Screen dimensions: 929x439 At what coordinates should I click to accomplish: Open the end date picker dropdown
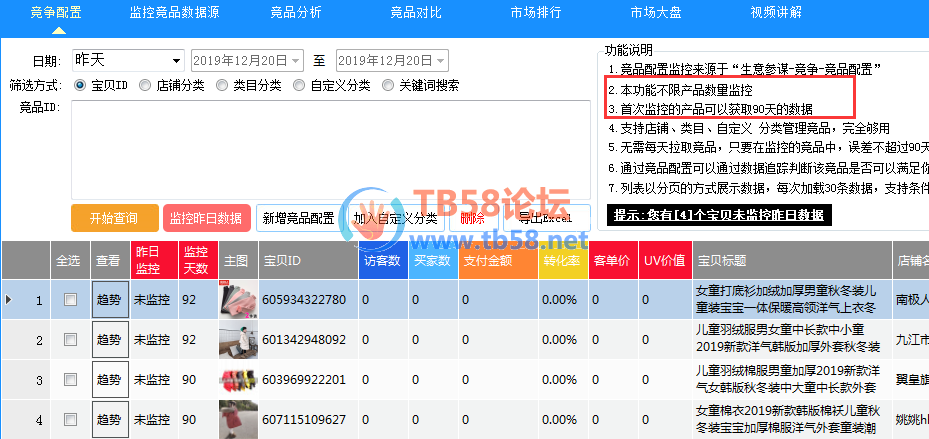(x=441, y=60)
